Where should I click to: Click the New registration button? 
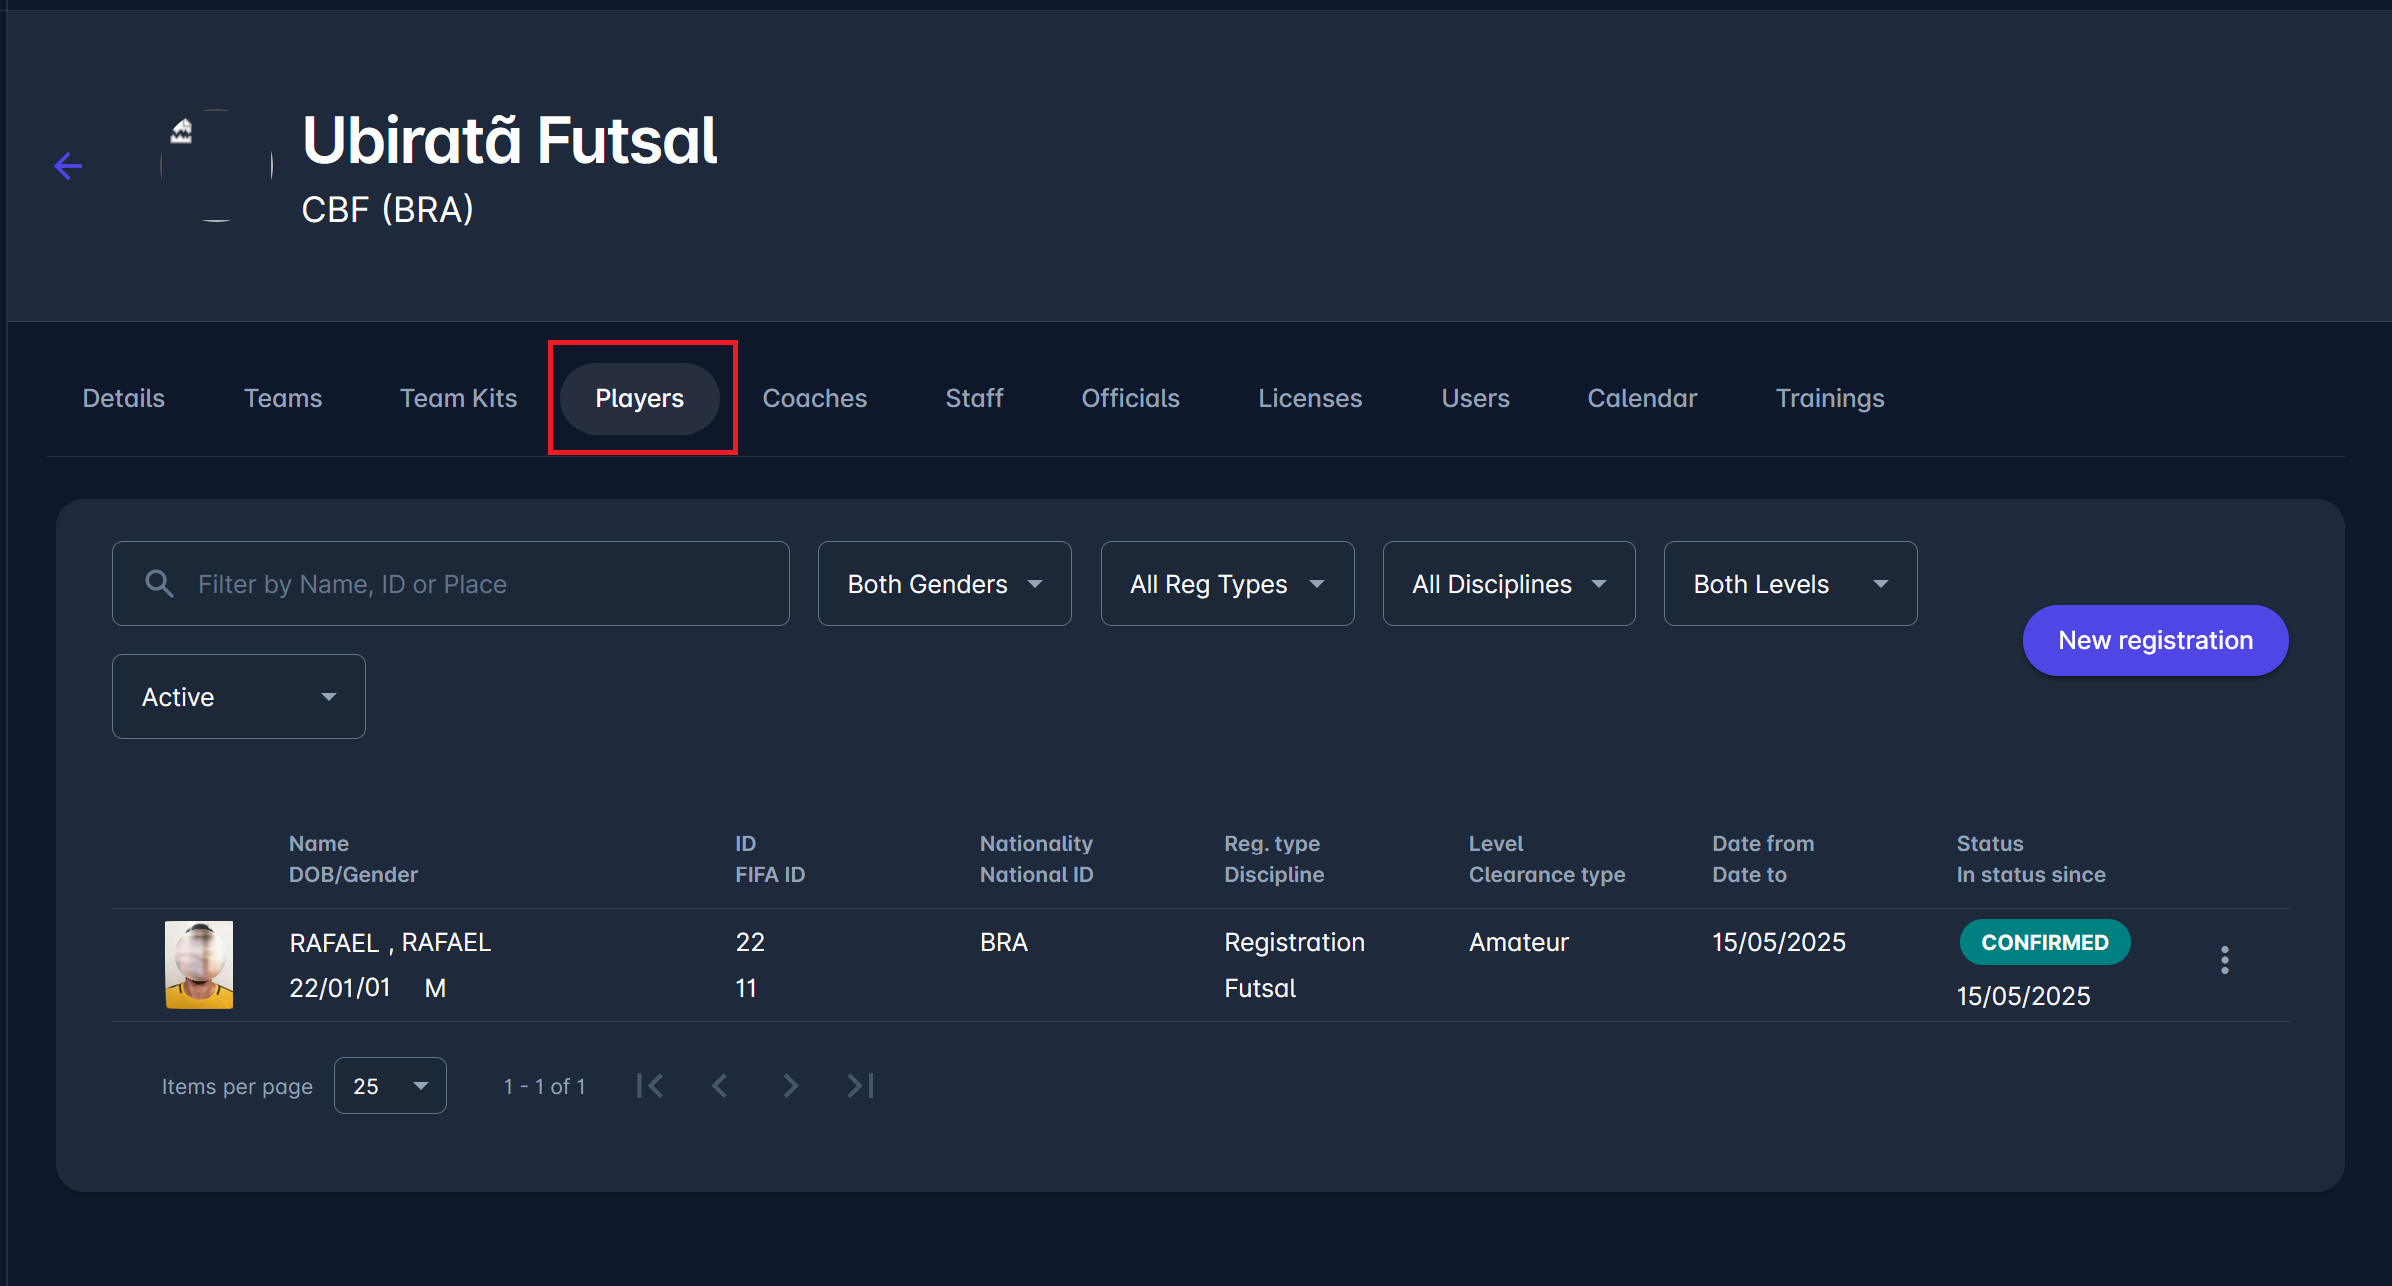click(x=2155, y=641)
